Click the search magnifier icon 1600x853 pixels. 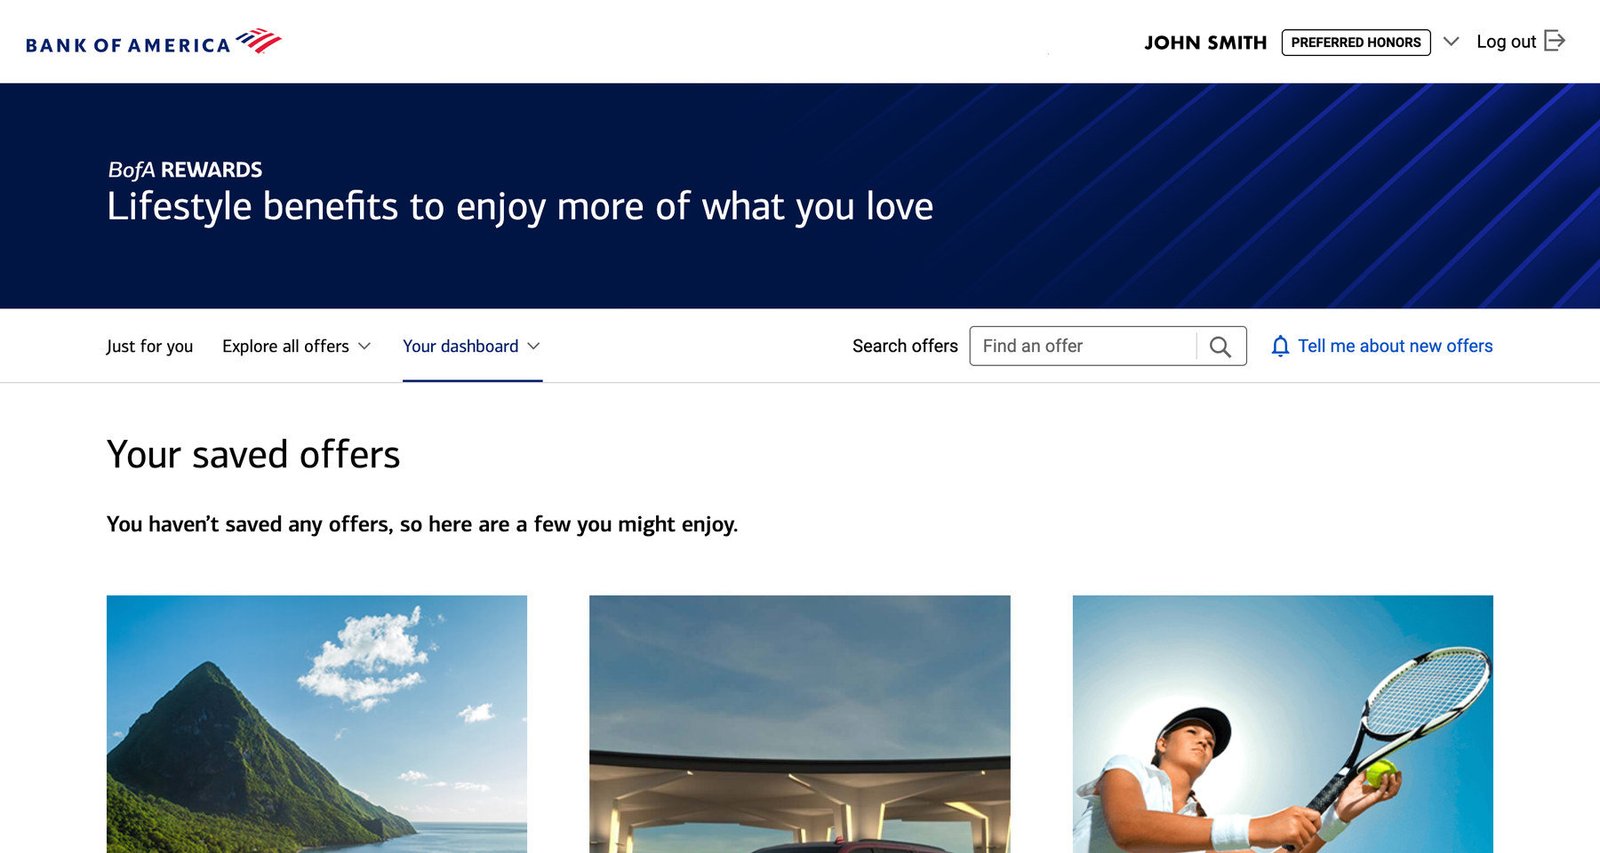pyautogui.click(x=1220, y=346)
